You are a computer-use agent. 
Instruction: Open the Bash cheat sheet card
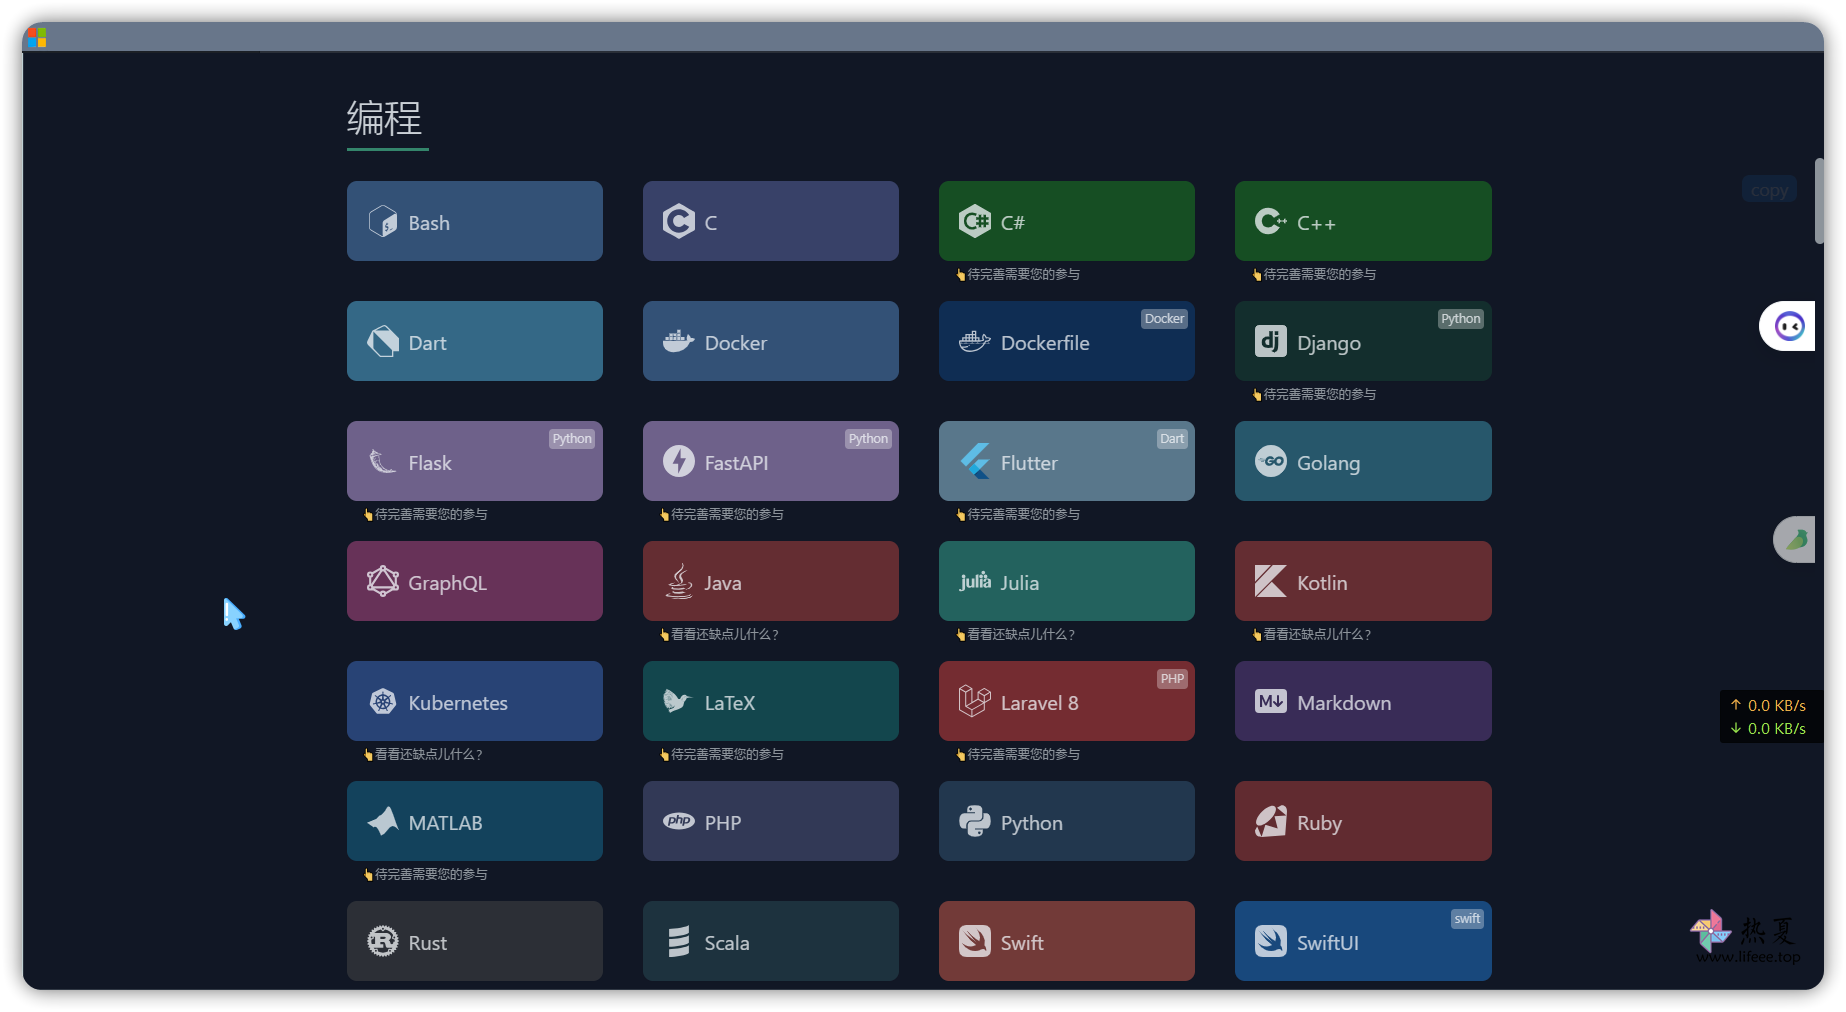(x=474, y=221)
